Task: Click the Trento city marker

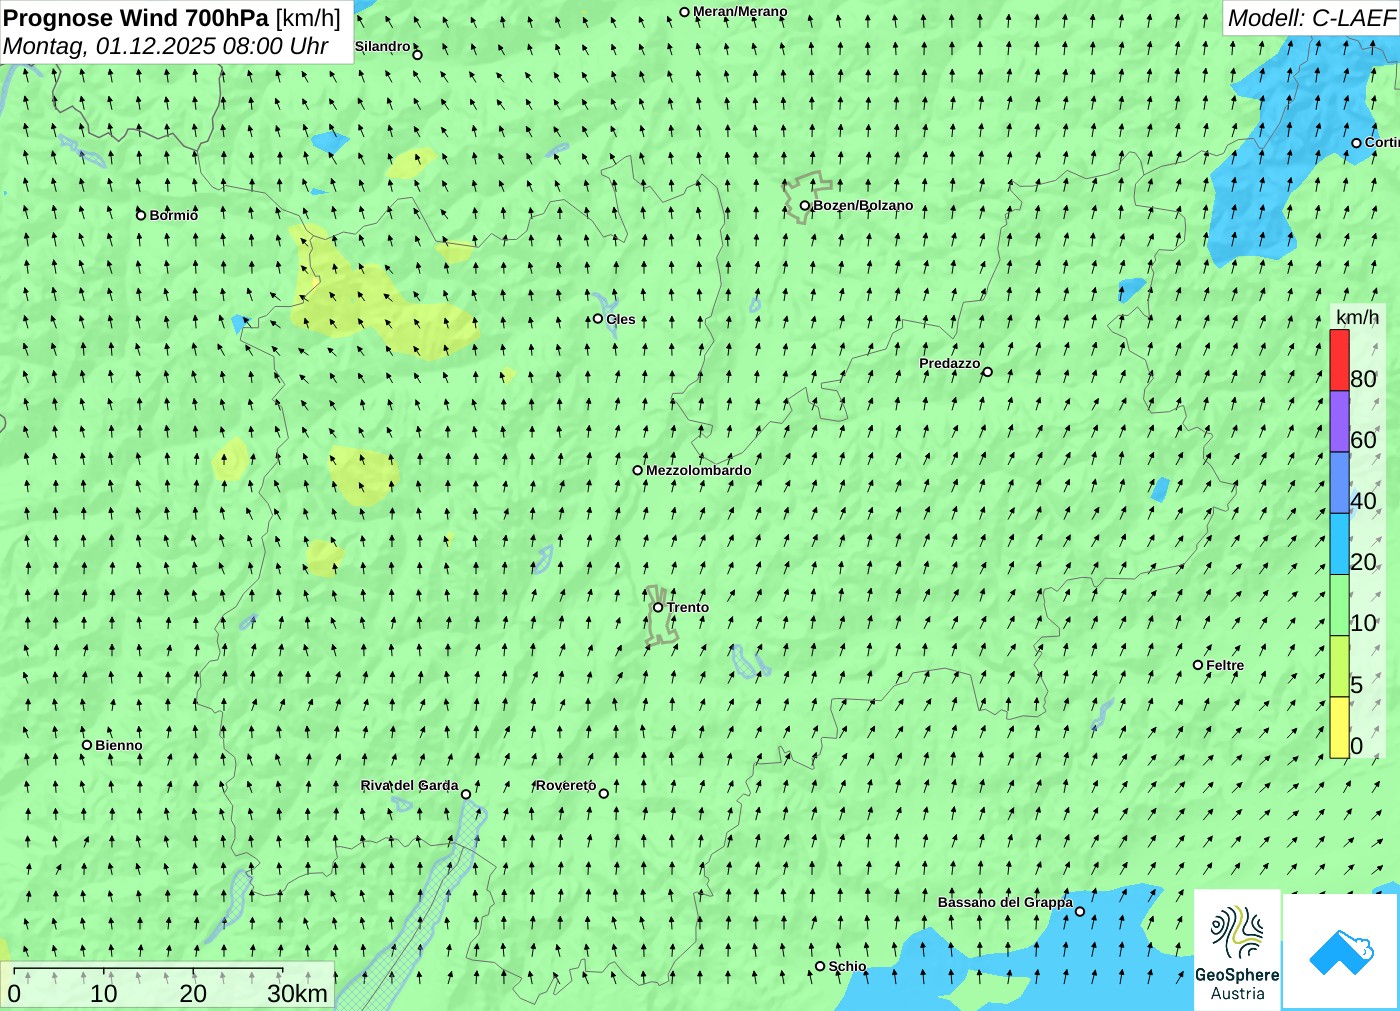Action: [658, 607]
